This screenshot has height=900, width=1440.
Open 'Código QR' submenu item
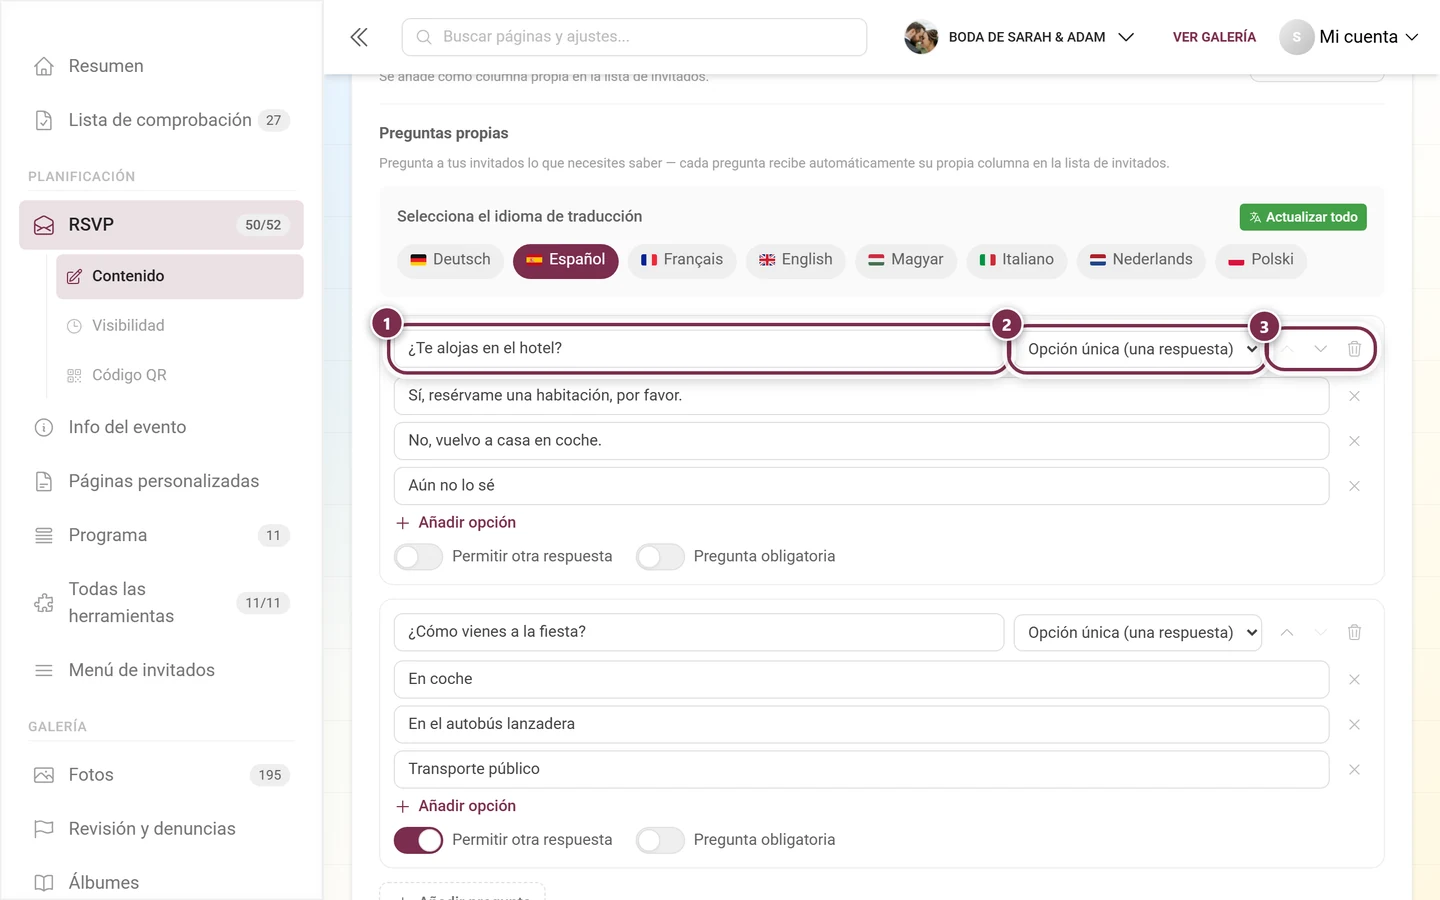180,375
